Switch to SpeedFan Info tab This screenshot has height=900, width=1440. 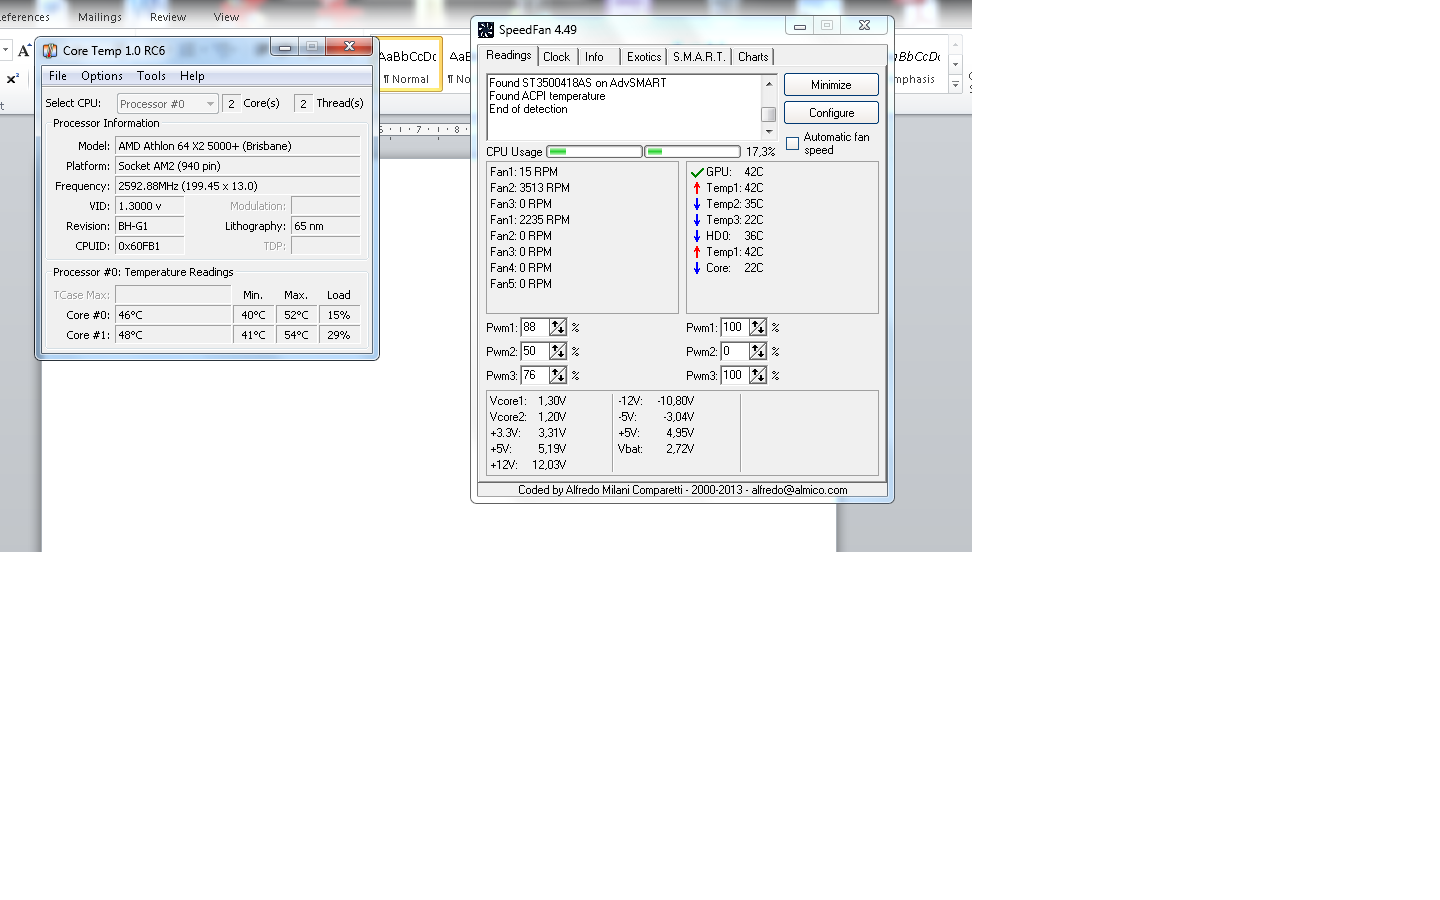[595, 57]
